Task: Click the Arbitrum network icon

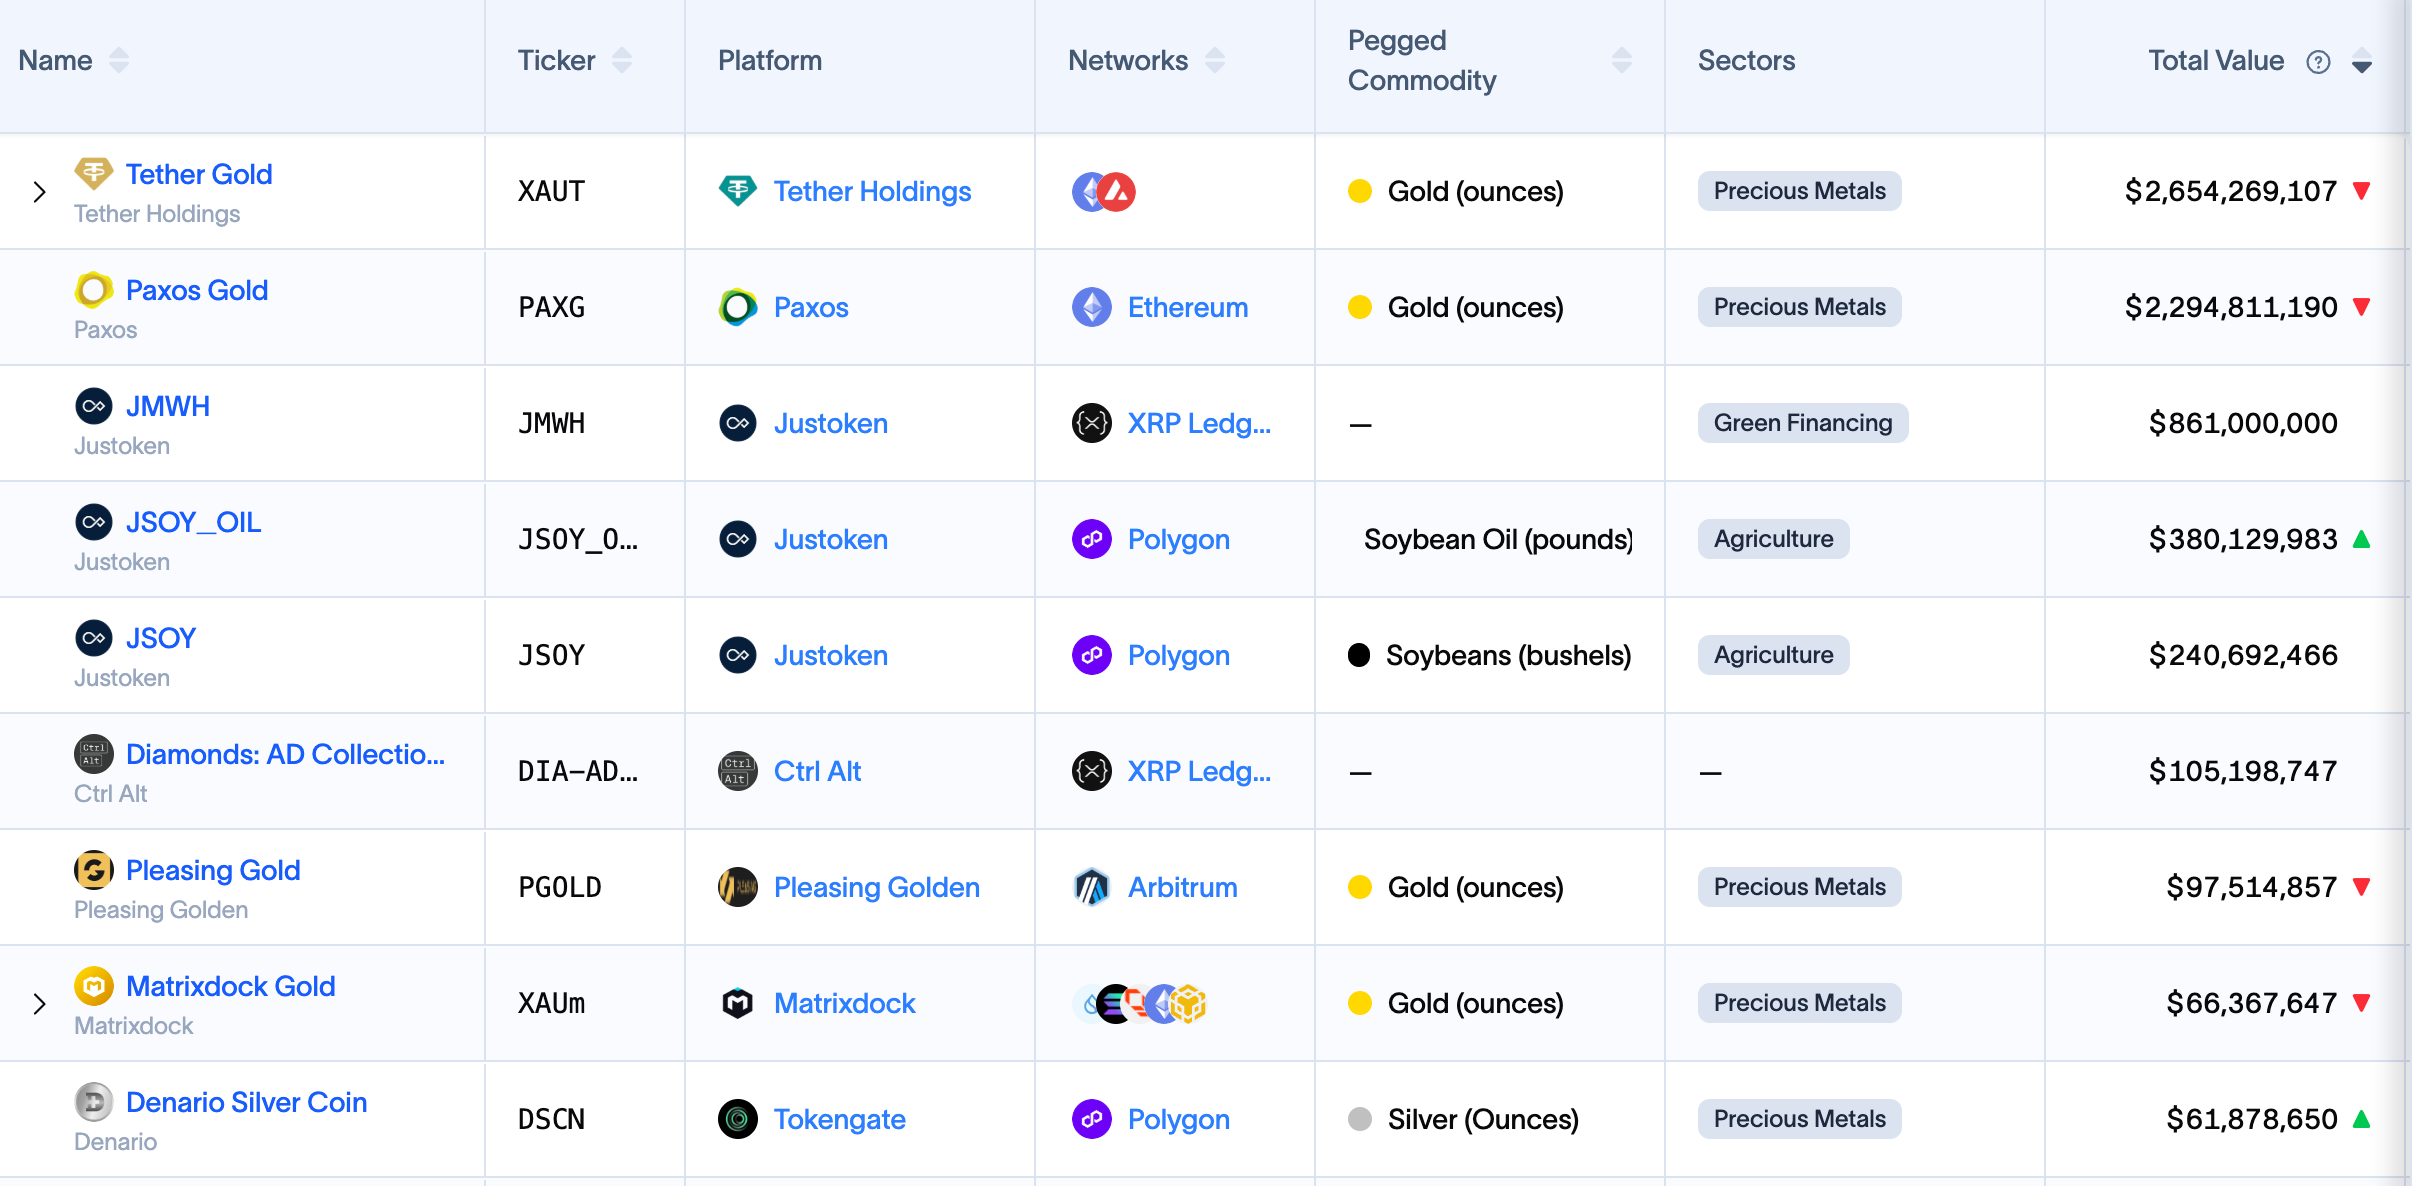Action: [1091, 887]
